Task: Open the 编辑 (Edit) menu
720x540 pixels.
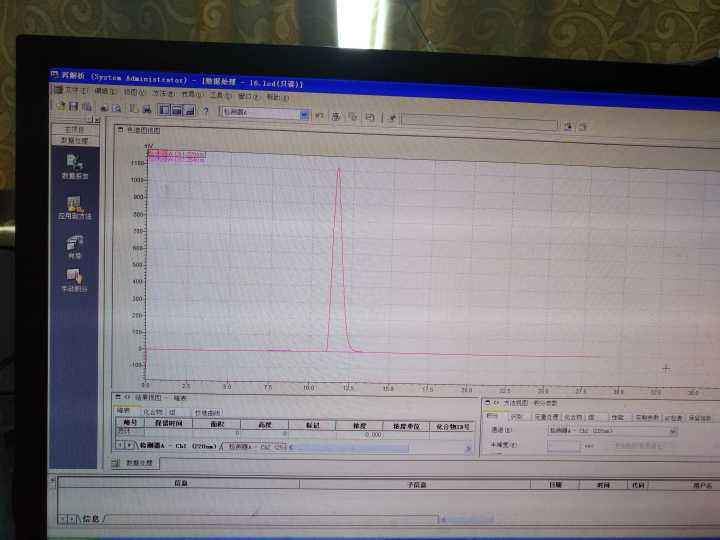Action: point(105,91)
